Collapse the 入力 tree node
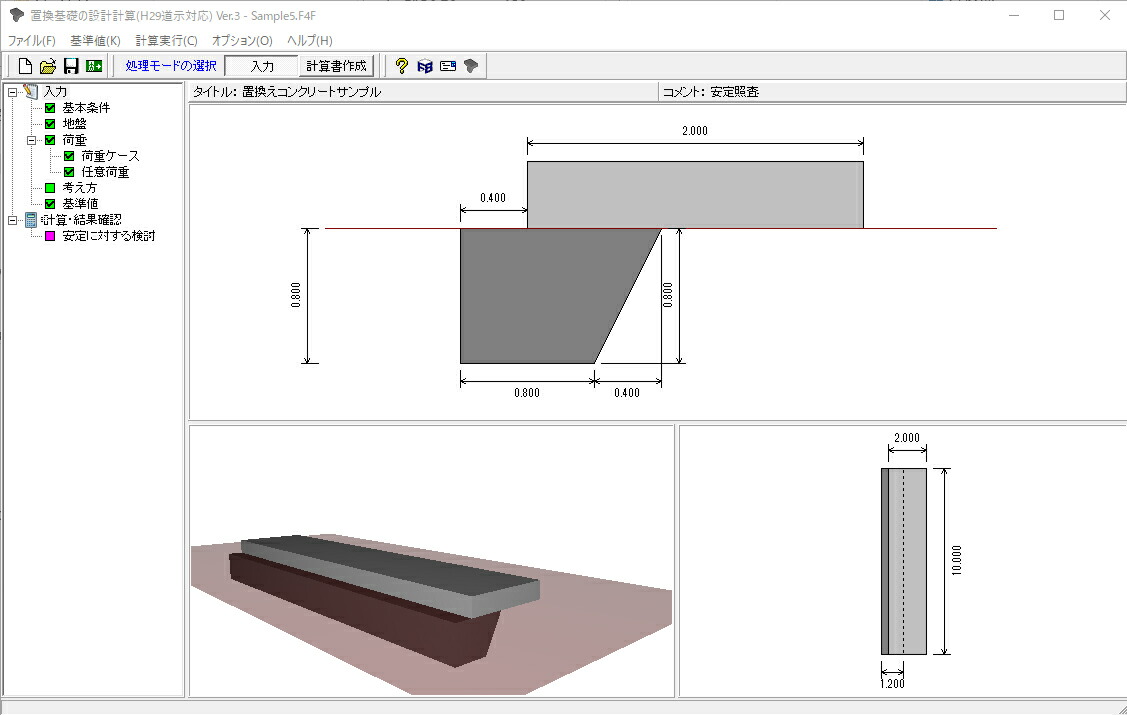The height and width of the screenshot is (715, 1127). [x=12, y=92]
